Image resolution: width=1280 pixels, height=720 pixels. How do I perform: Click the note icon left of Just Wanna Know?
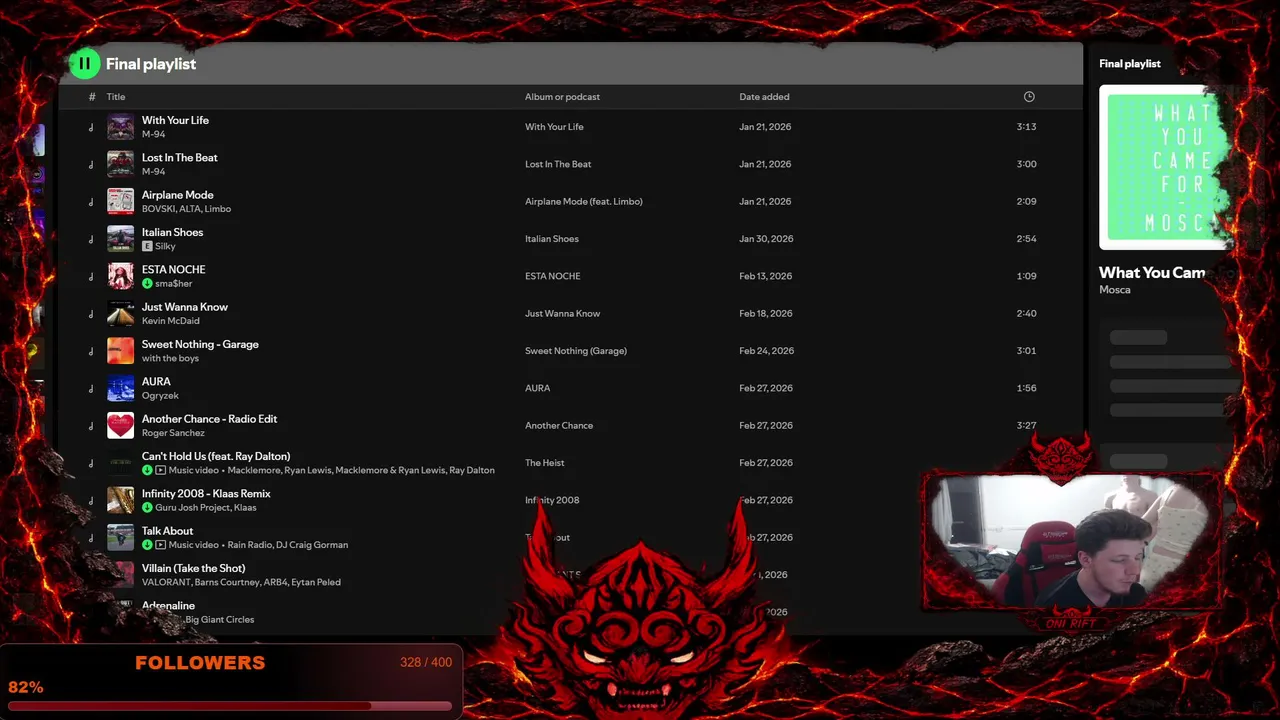pyautogui.click(x=91, y=314)
